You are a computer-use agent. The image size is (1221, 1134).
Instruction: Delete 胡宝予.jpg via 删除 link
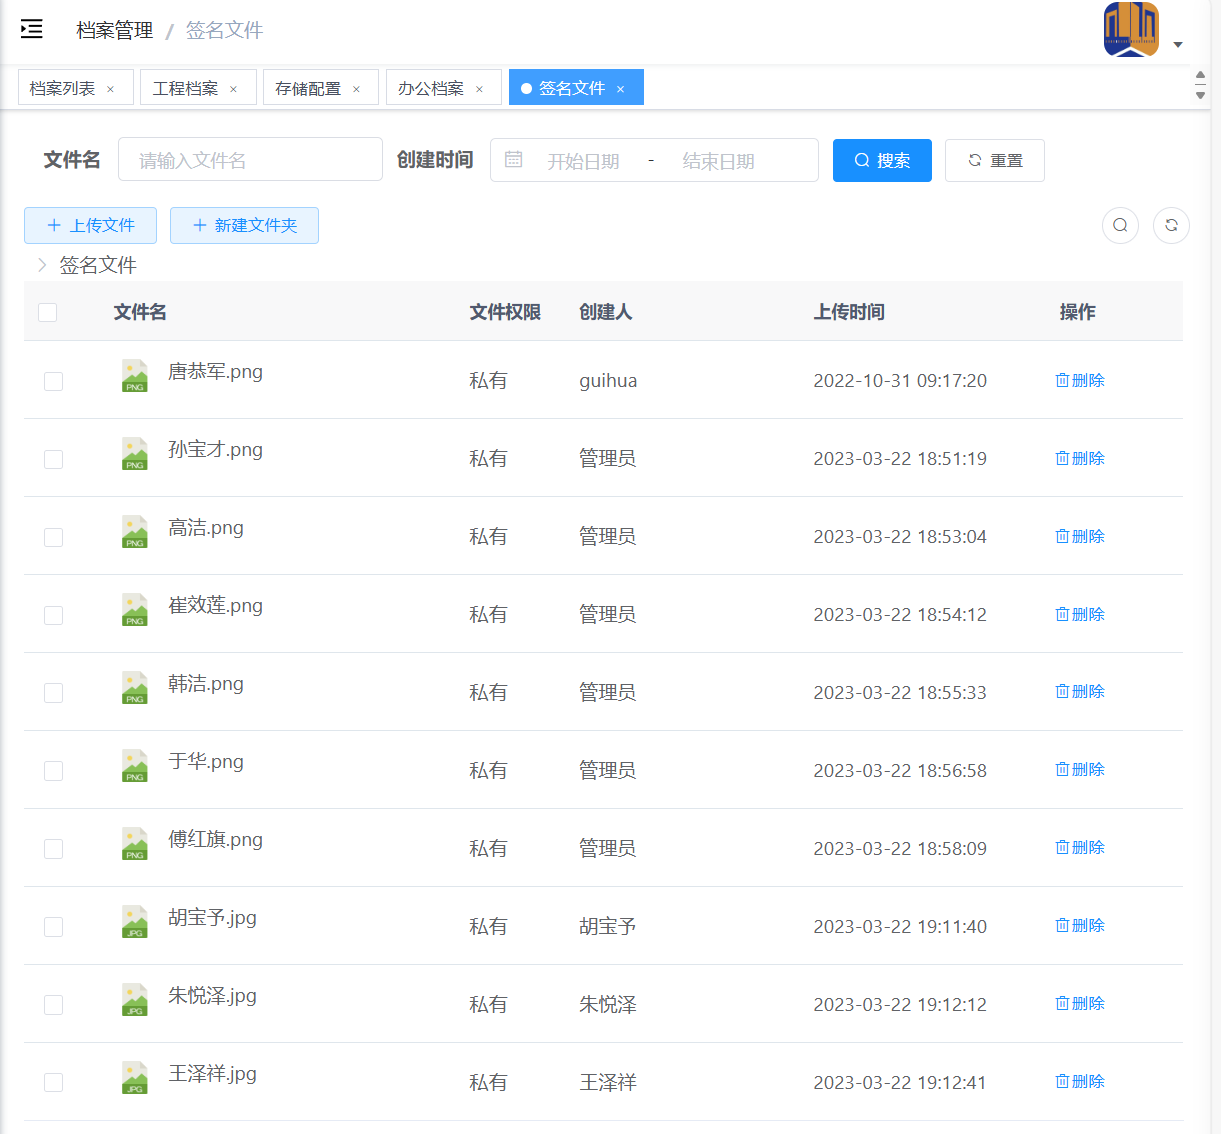pyautogui.click(x=1080, y=925)
